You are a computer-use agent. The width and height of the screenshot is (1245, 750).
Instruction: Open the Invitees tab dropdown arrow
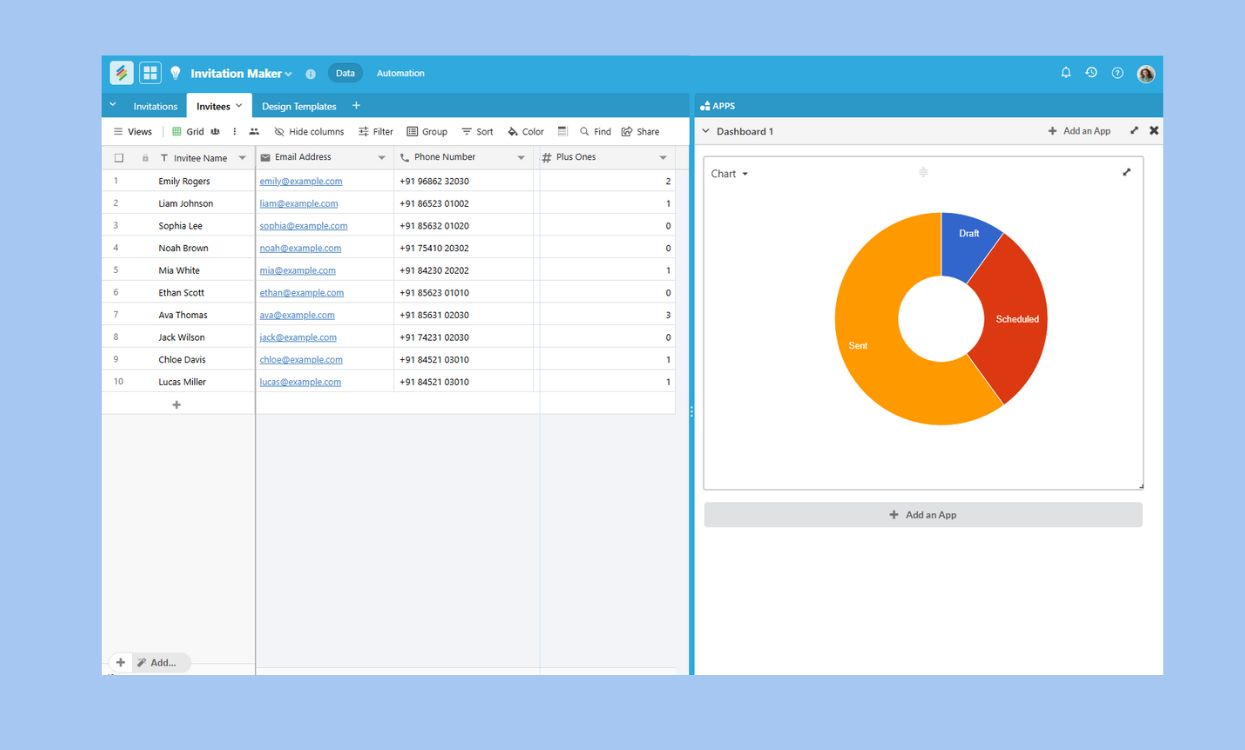[239, 106]
